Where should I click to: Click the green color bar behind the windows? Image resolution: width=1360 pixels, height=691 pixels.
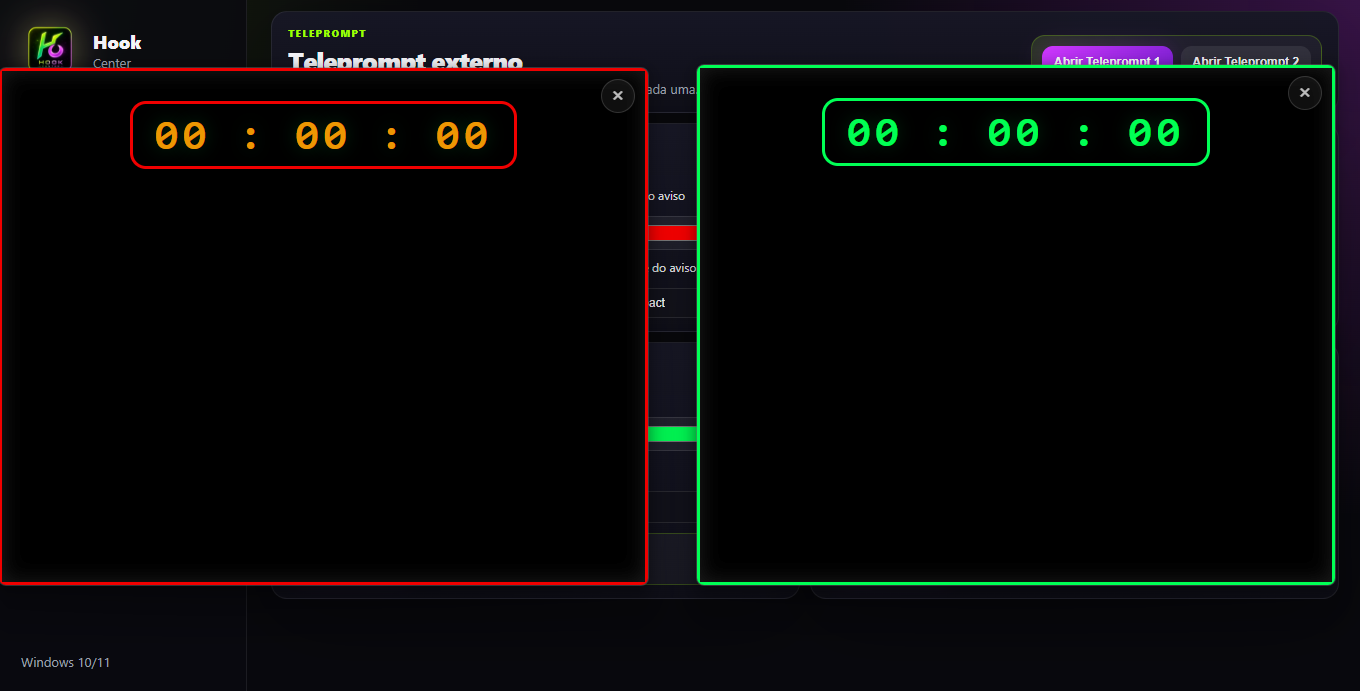672,434
